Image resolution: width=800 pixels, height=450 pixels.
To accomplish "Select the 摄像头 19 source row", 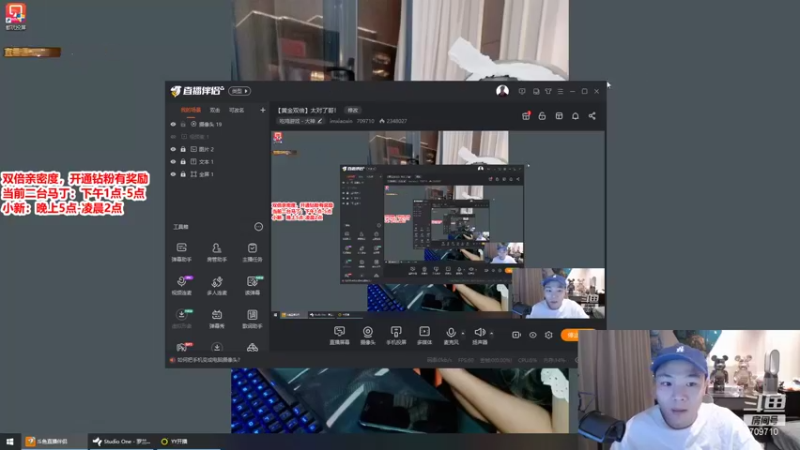I will (218, 124).
